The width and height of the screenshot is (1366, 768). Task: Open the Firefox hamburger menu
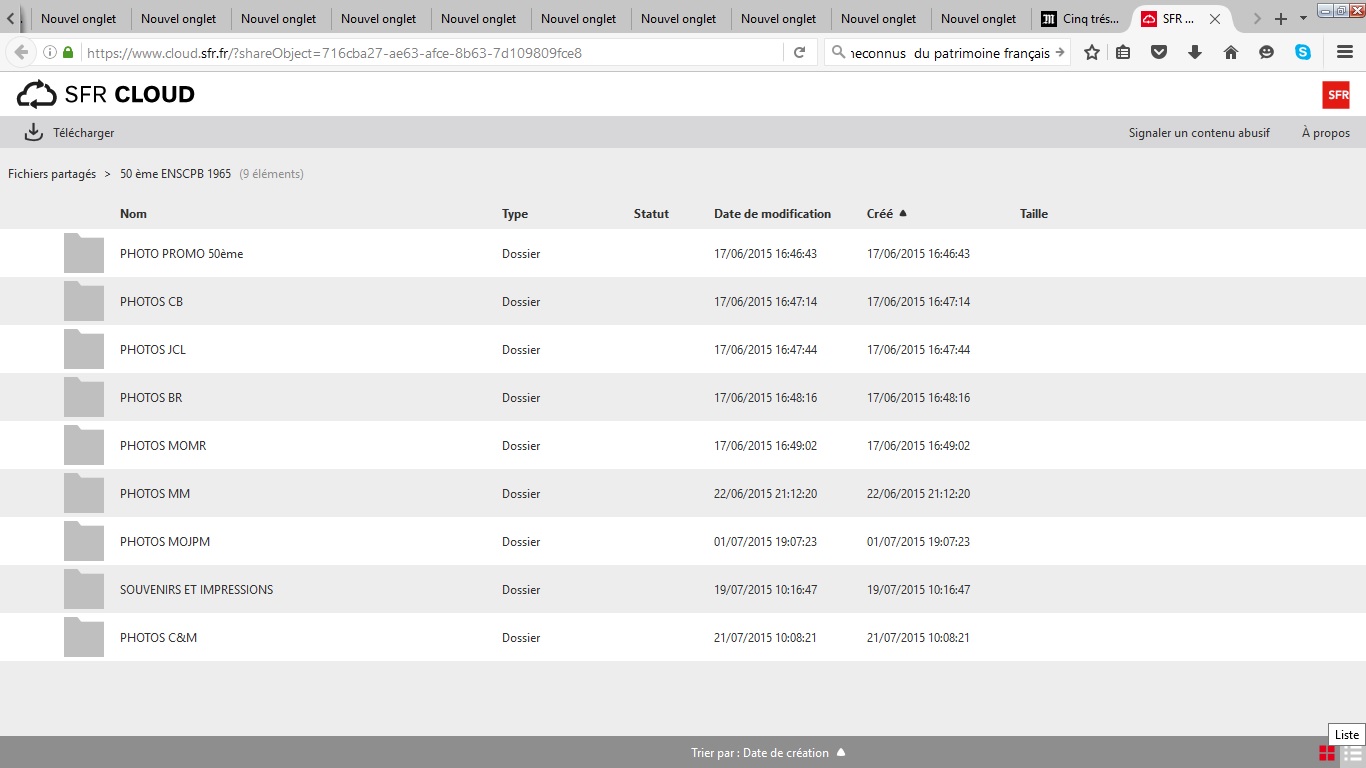pos(1345,53)
